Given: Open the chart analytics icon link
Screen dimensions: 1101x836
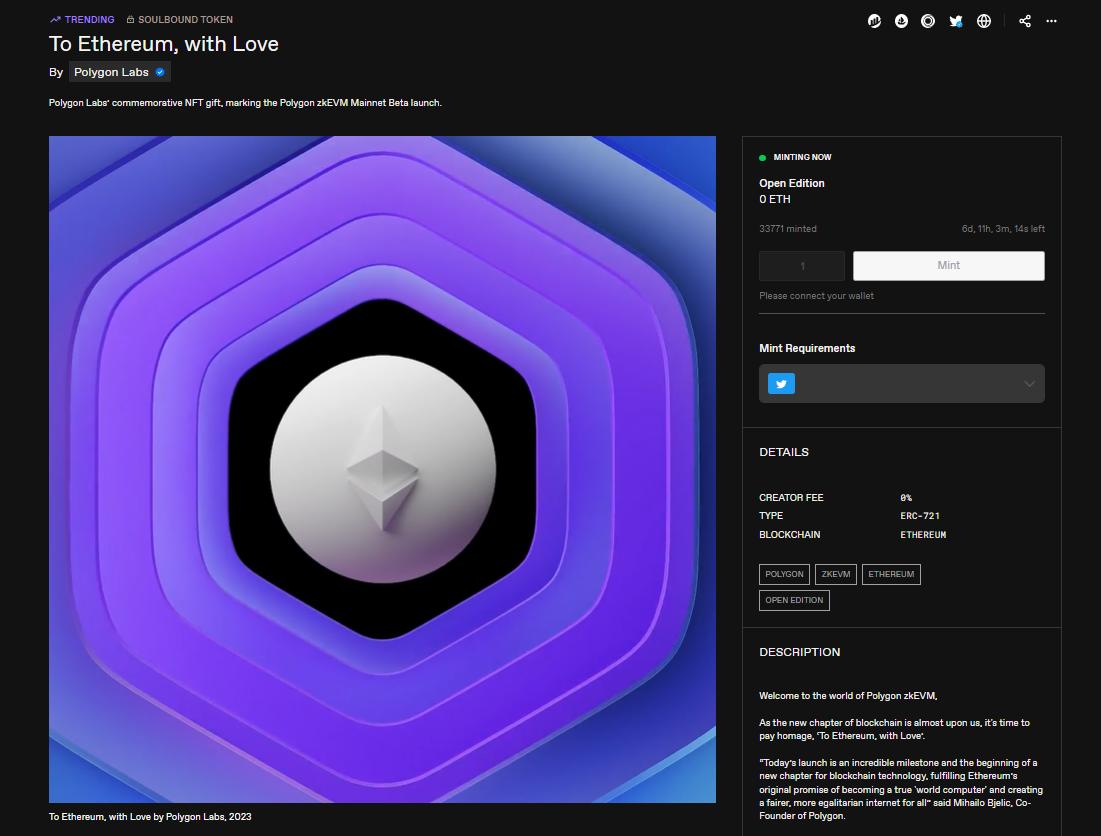Looking at the screenshot, I should 875,21.
